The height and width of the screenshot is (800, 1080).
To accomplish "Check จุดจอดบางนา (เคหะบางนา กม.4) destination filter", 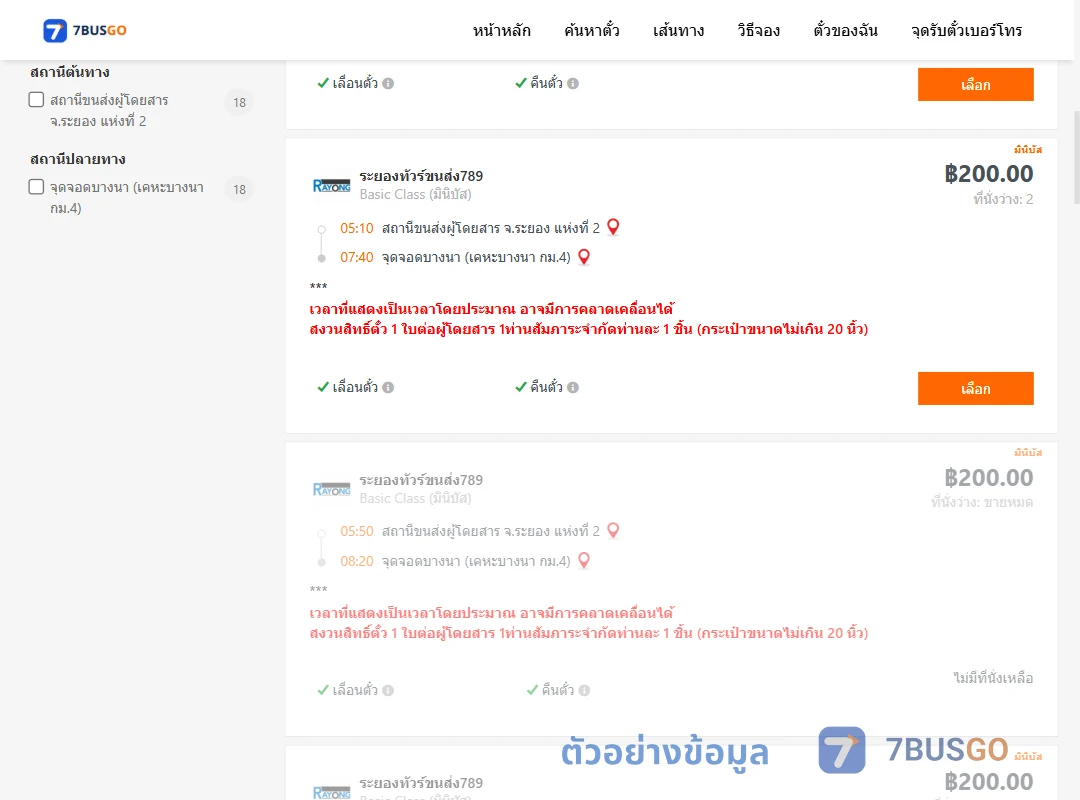I will tap(37, 187).
